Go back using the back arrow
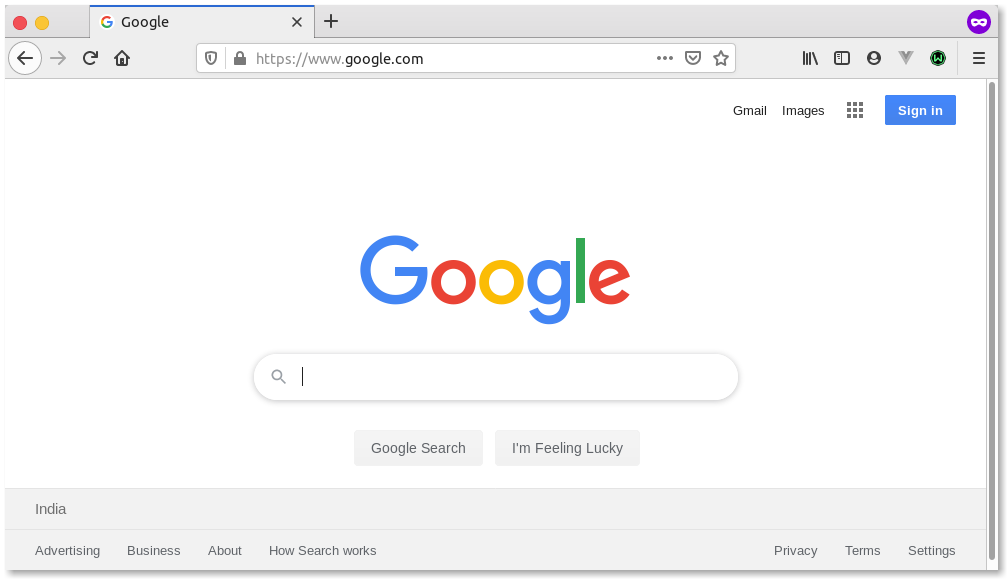The width and height of the screenshot is (1007, 579). click(x=25, y=58)
